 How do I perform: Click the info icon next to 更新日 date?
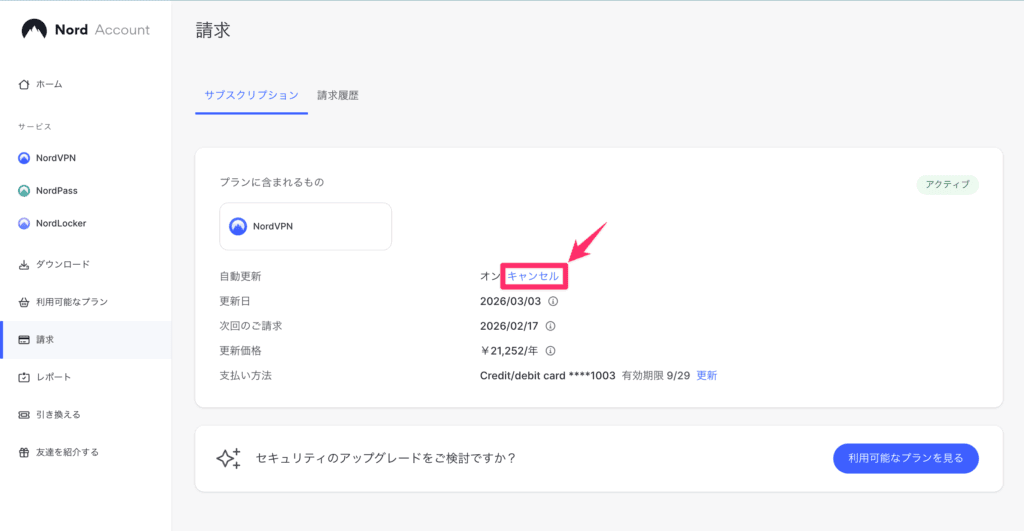pos(553,301)
